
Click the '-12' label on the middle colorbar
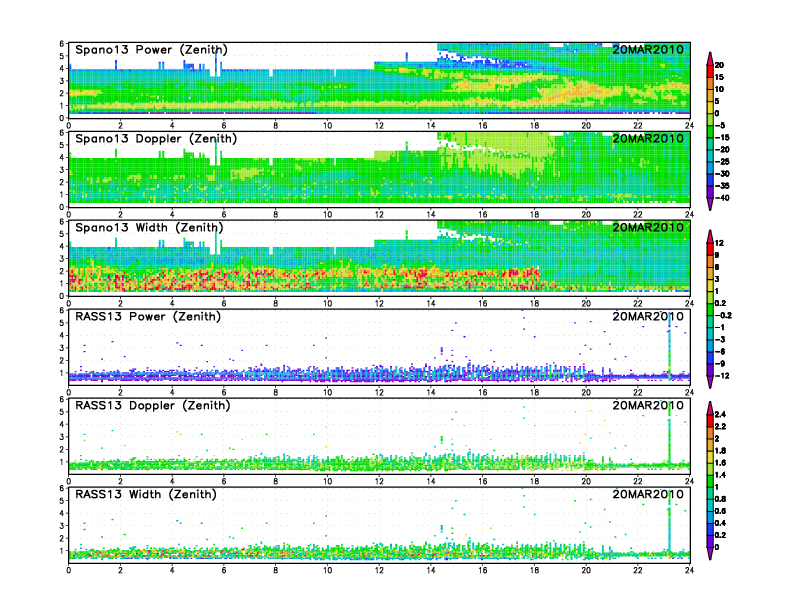click(x=722, y=376)
